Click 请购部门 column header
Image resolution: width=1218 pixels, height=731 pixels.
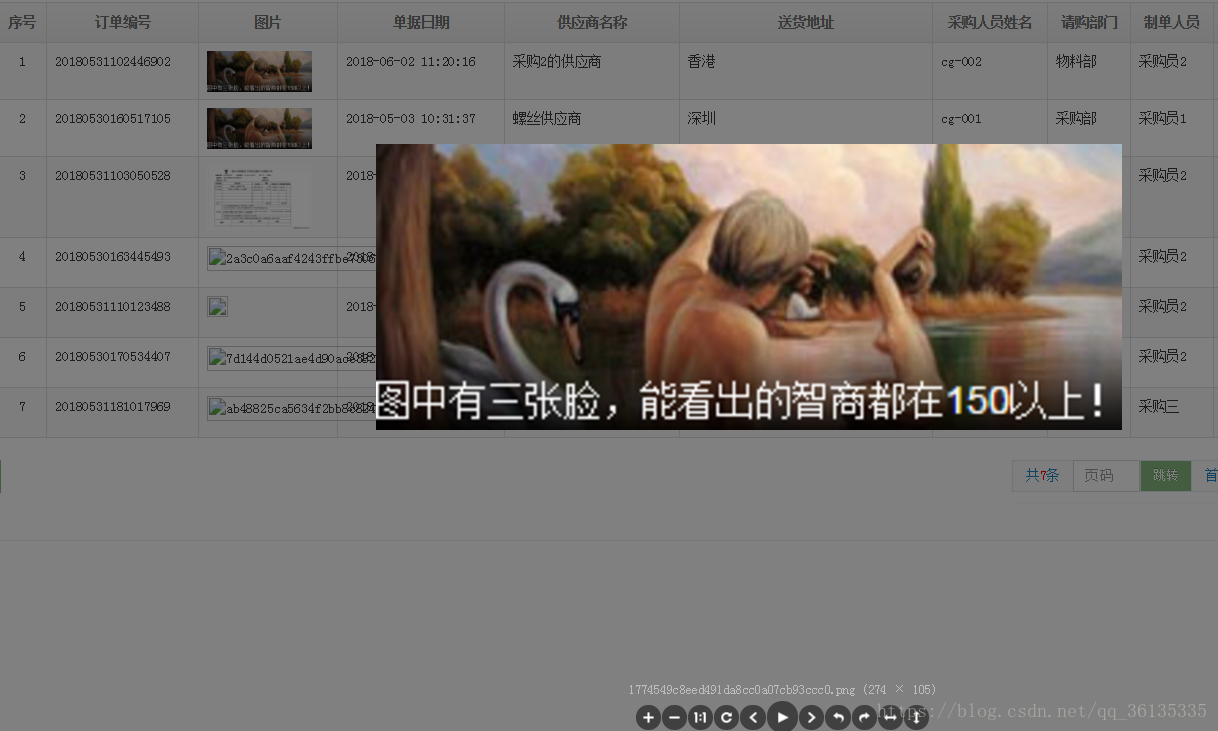pos(1089,22)
